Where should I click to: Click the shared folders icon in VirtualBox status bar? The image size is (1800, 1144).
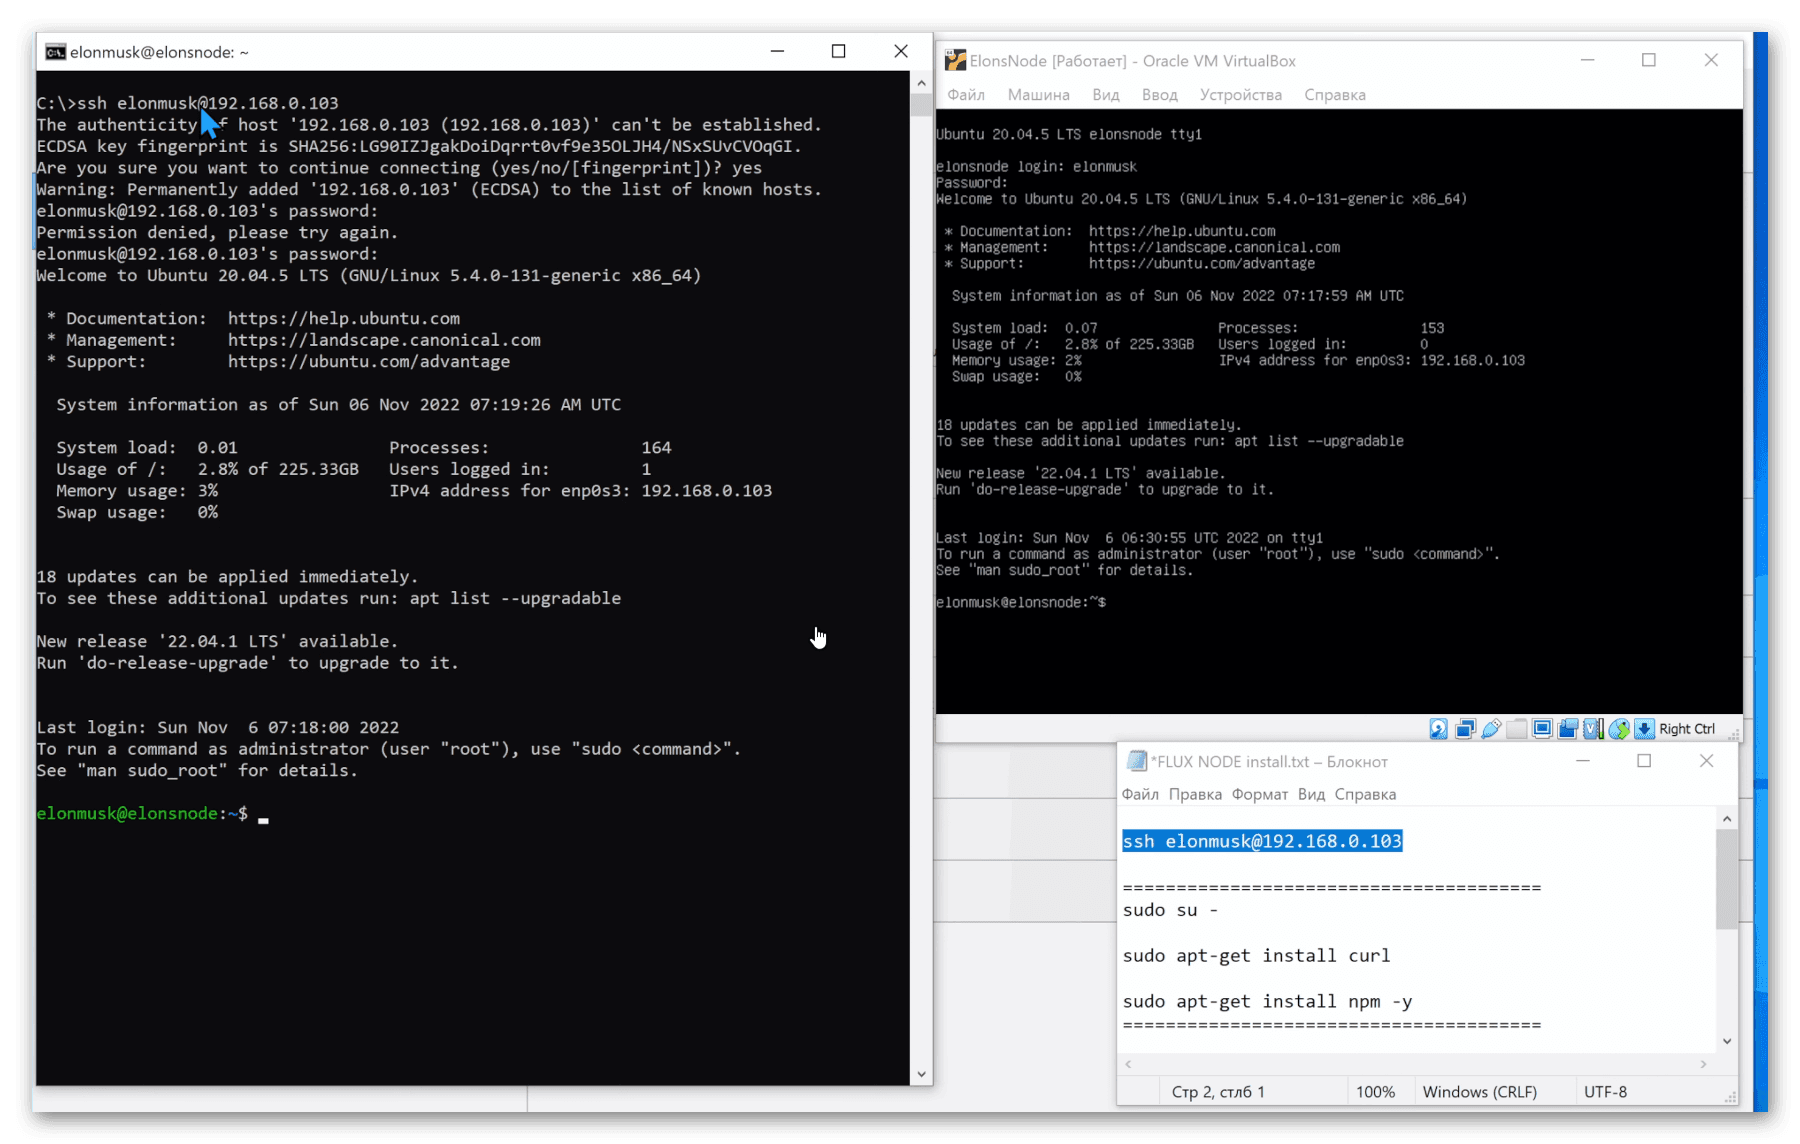(x=1516, y=729)
